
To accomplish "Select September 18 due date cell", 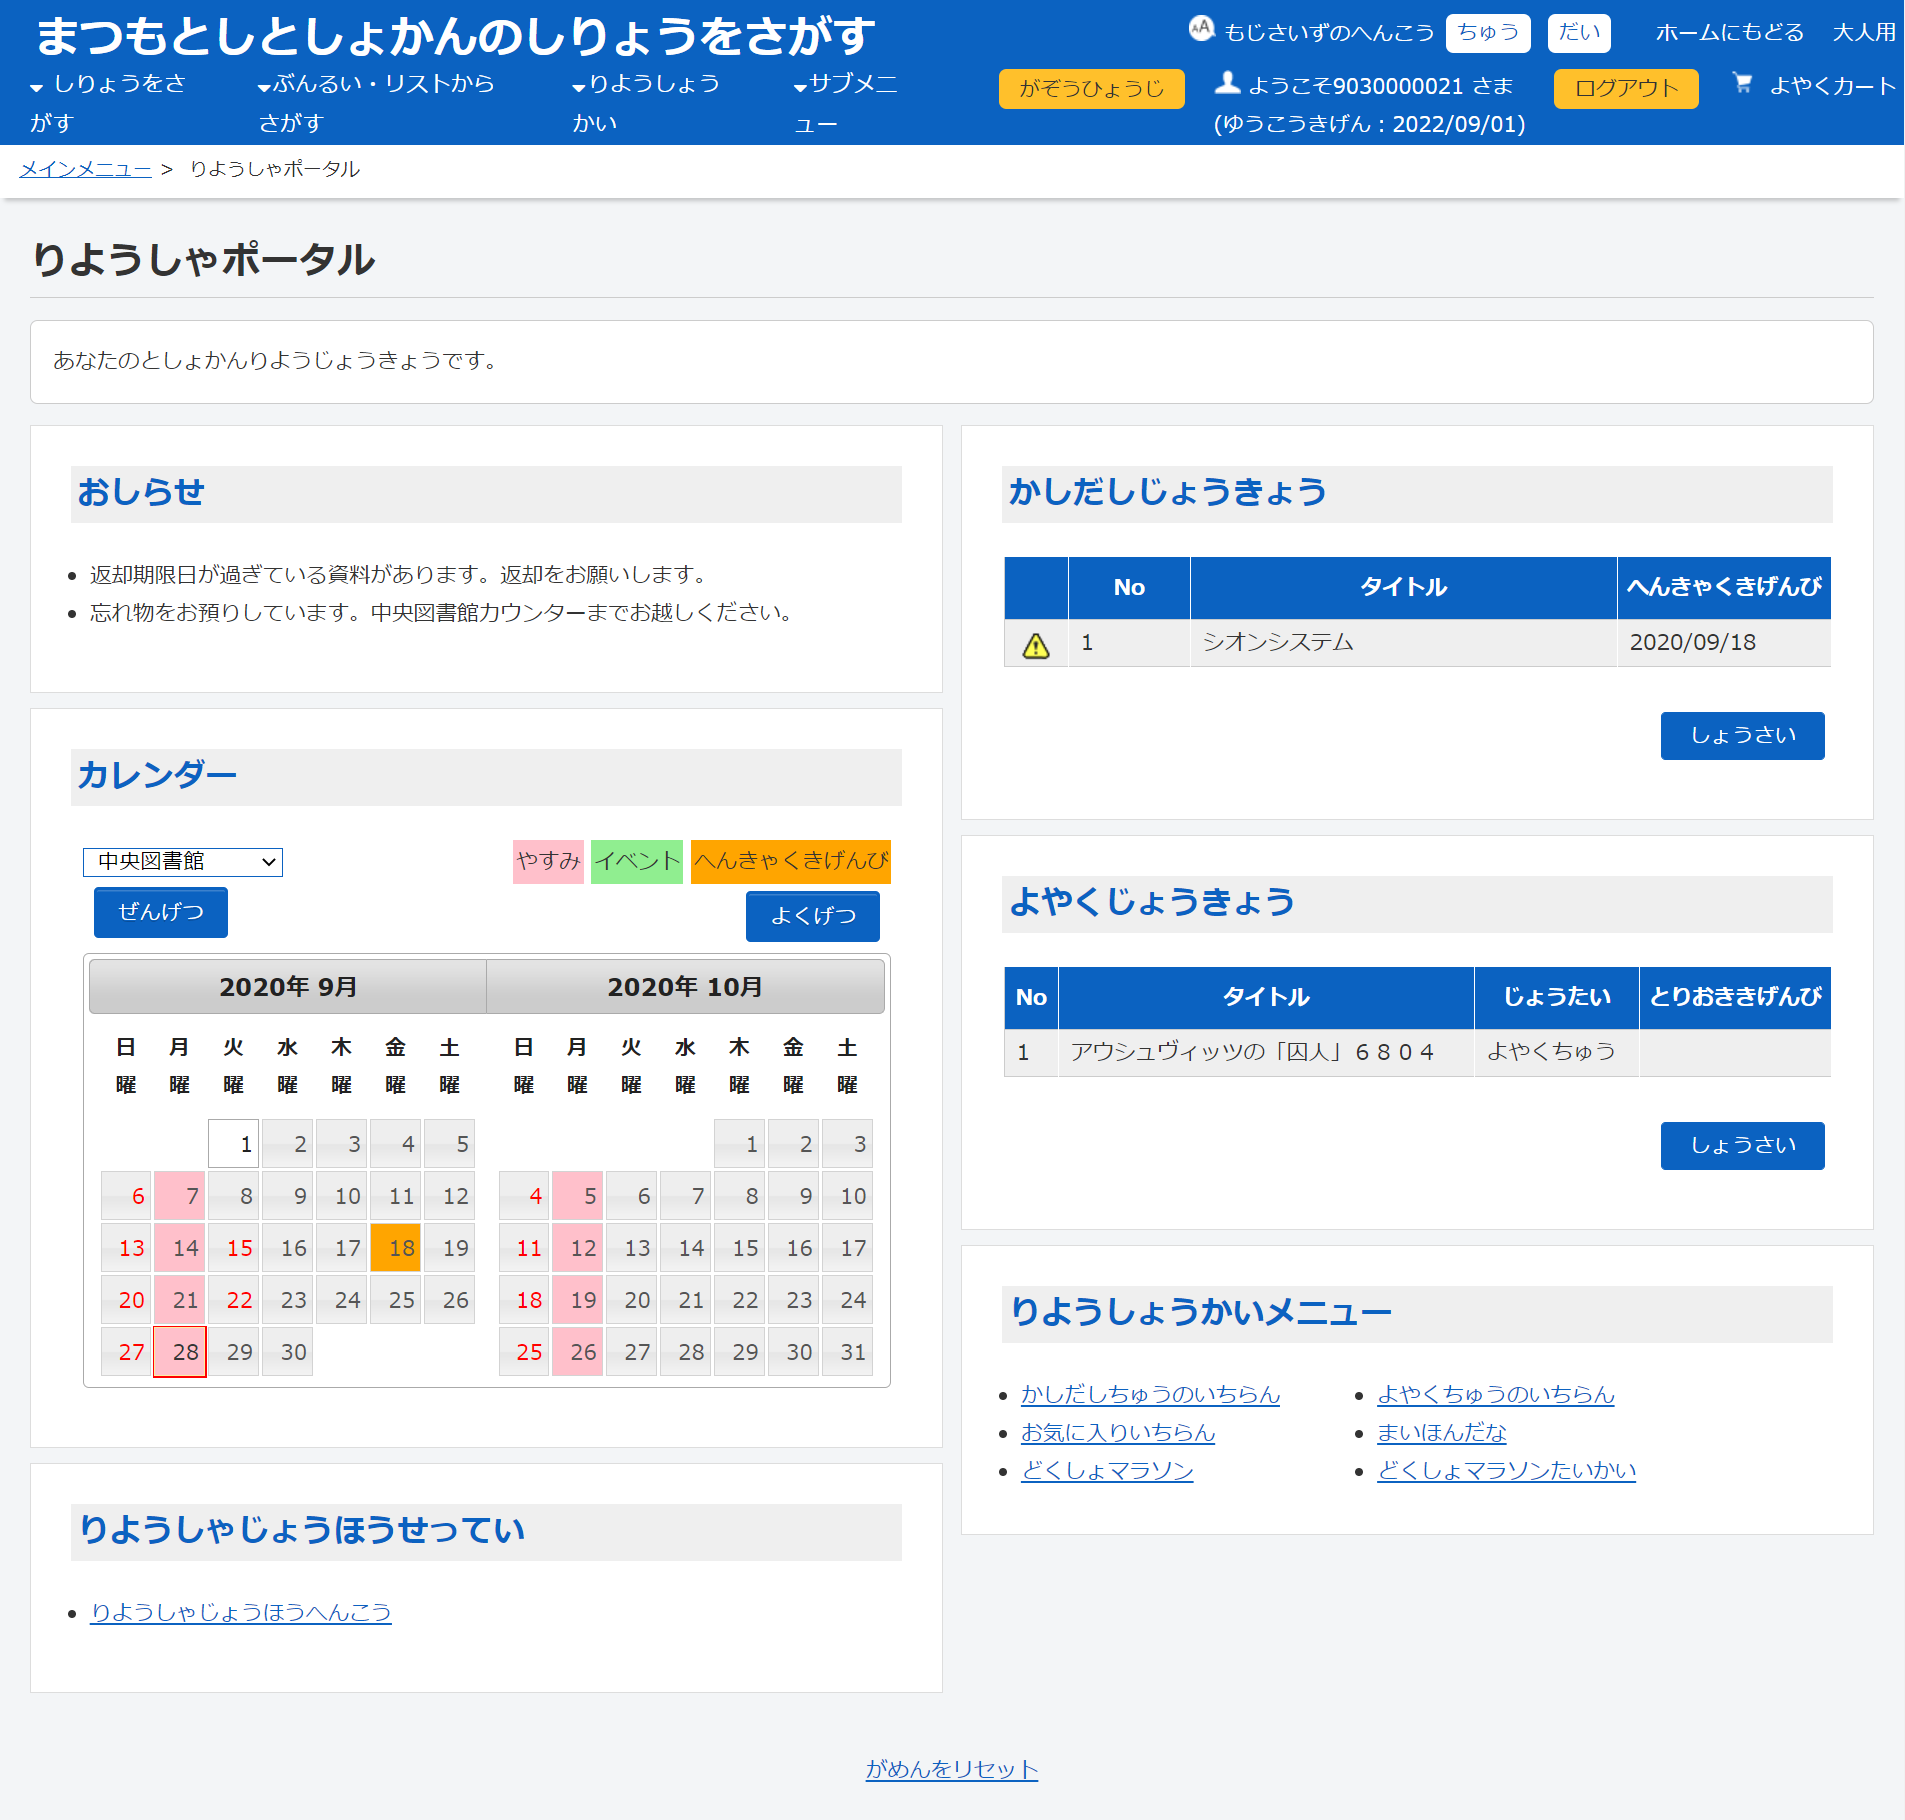I will click(395, 1248).
